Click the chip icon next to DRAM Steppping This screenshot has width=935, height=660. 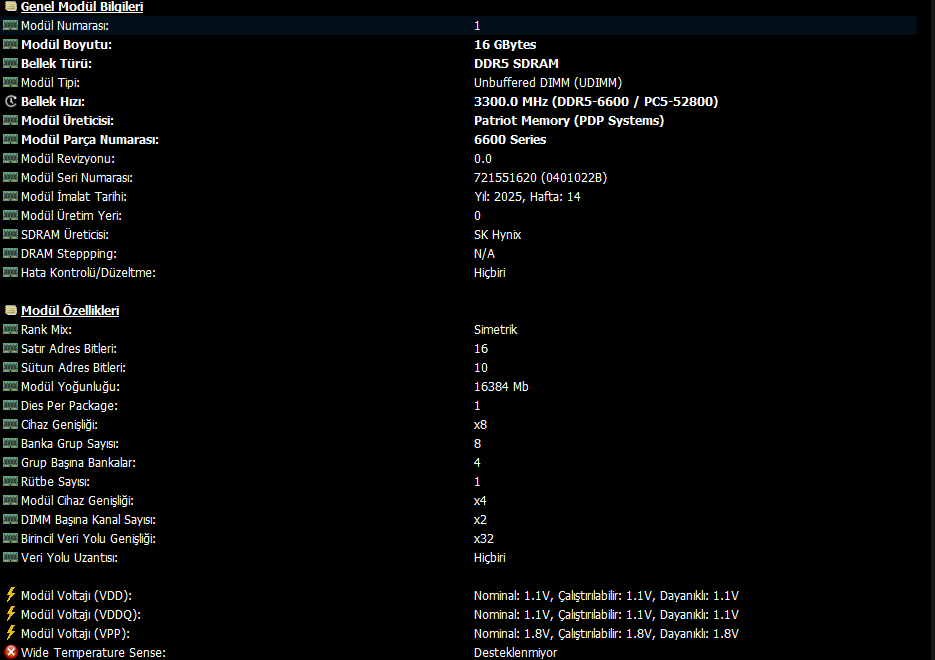point(10,253)
